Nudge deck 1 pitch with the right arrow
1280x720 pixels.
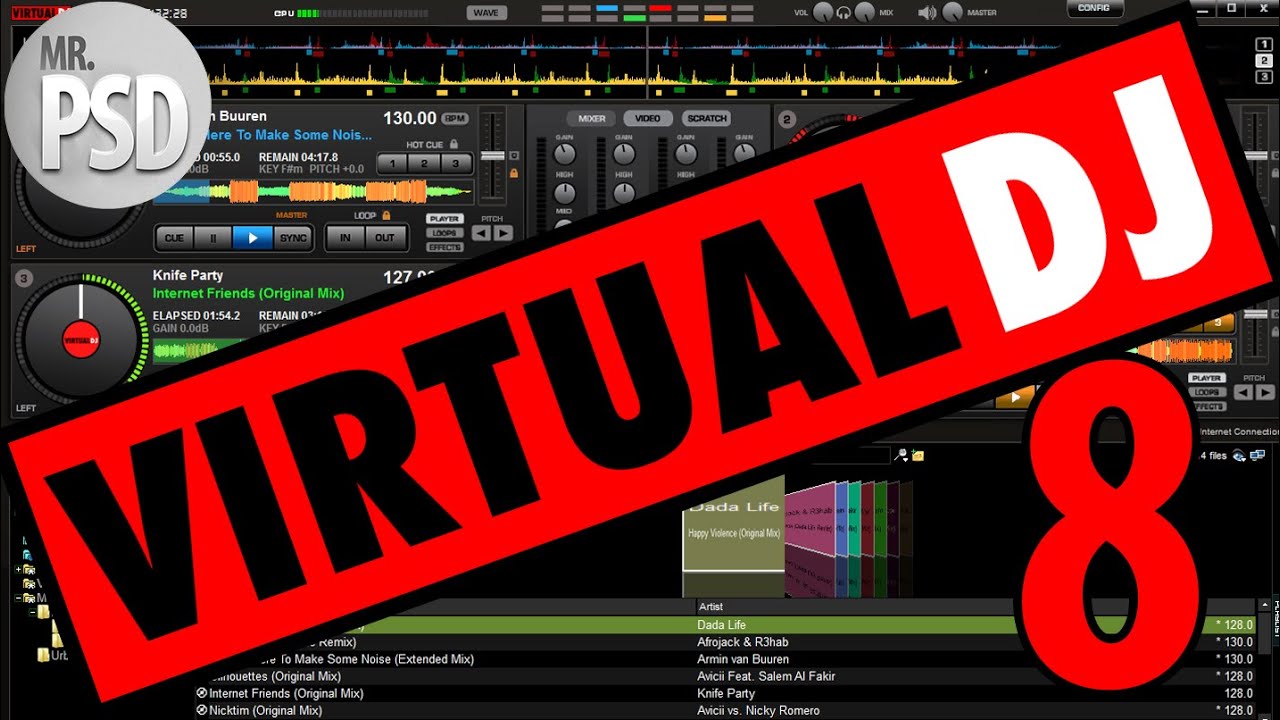(x=503, y=233)
